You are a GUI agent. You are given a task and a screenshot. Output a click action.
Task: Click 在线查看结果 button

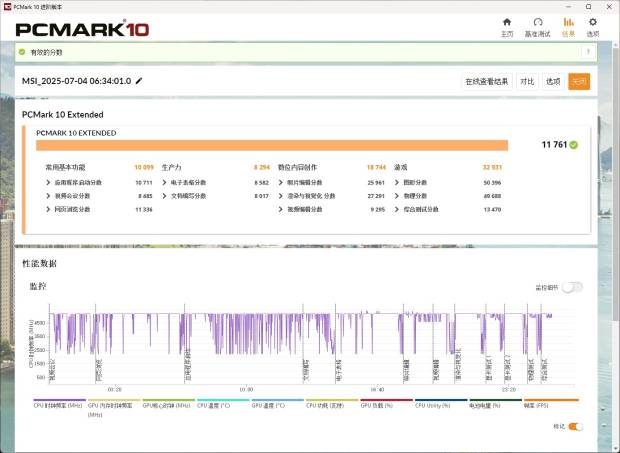coord(487,81)
